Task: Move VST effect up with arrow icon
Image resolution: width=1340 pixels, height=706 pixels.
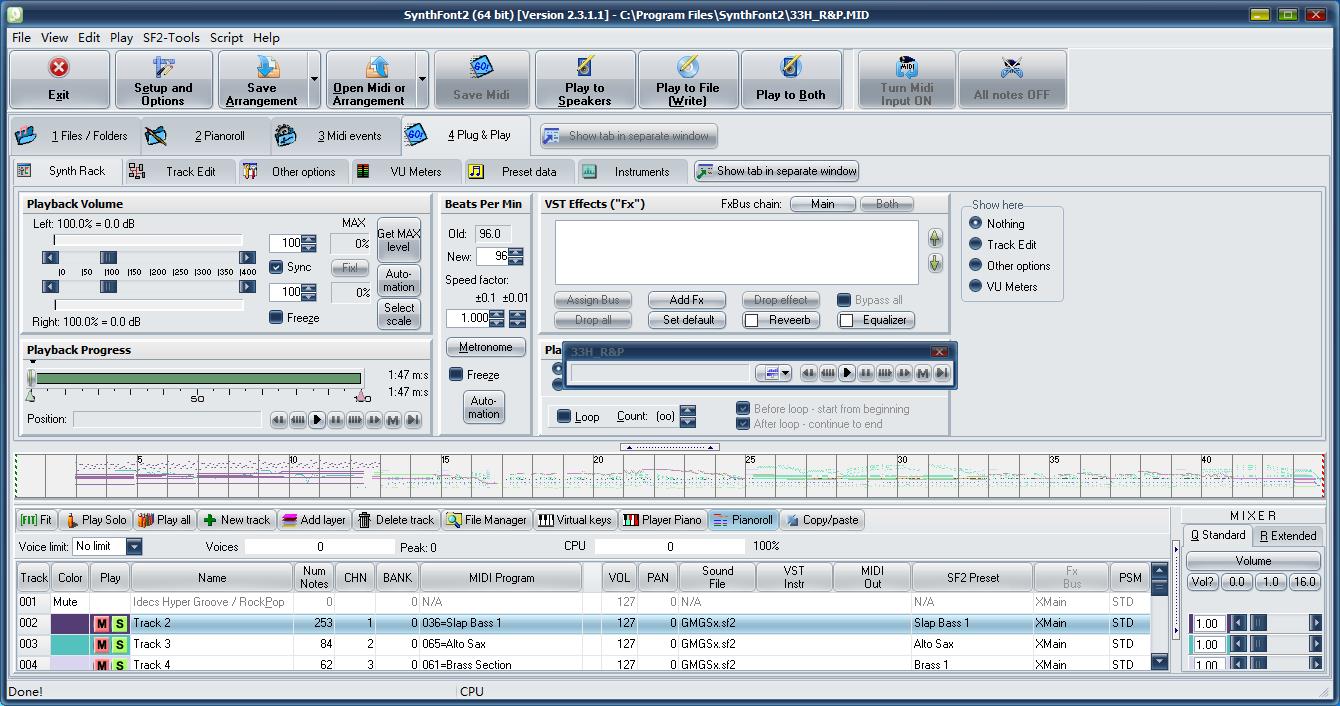Action: click(x=935, y=238)
